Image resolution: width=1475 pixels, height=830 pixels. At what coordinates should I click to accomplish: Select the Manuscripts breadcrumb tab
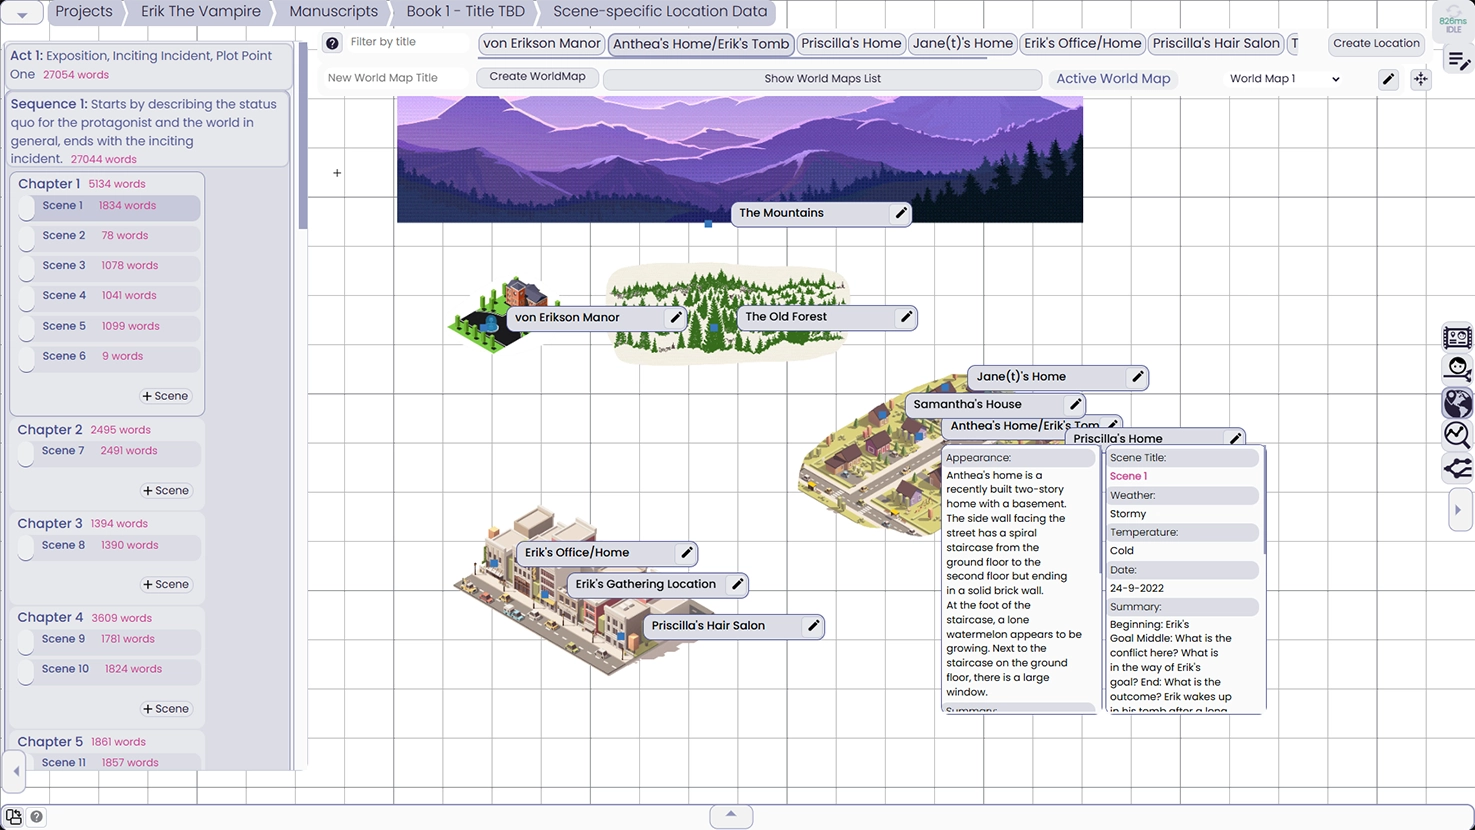333,12
